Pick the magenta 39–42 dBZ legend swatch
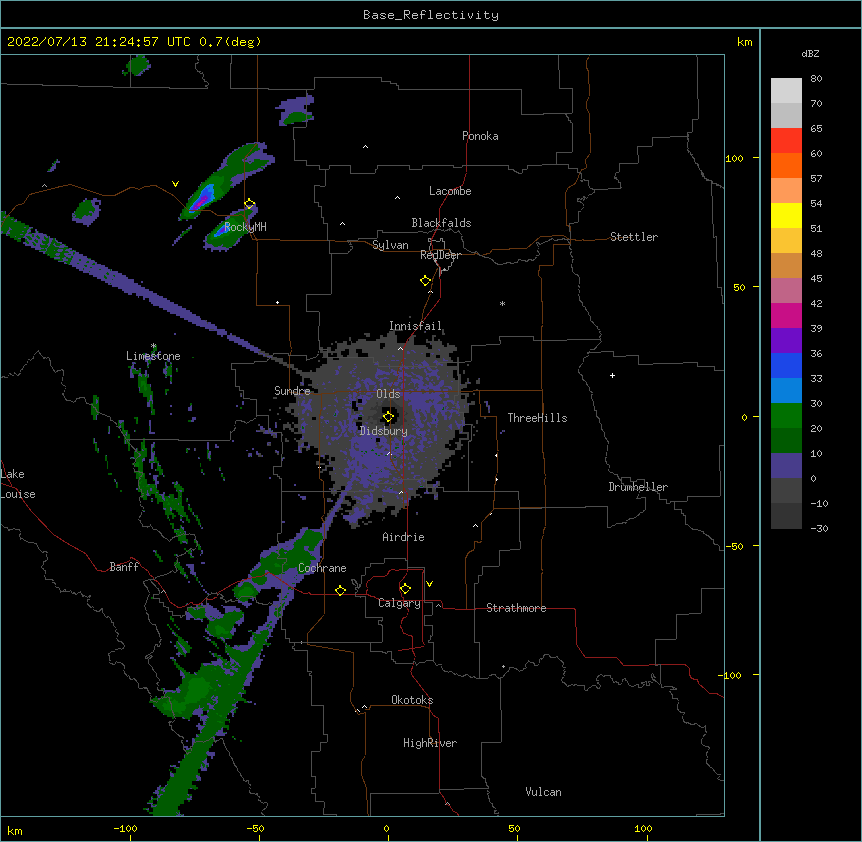Image resolution: width=862 pixels, height=842 pixels. coord(786,315)
